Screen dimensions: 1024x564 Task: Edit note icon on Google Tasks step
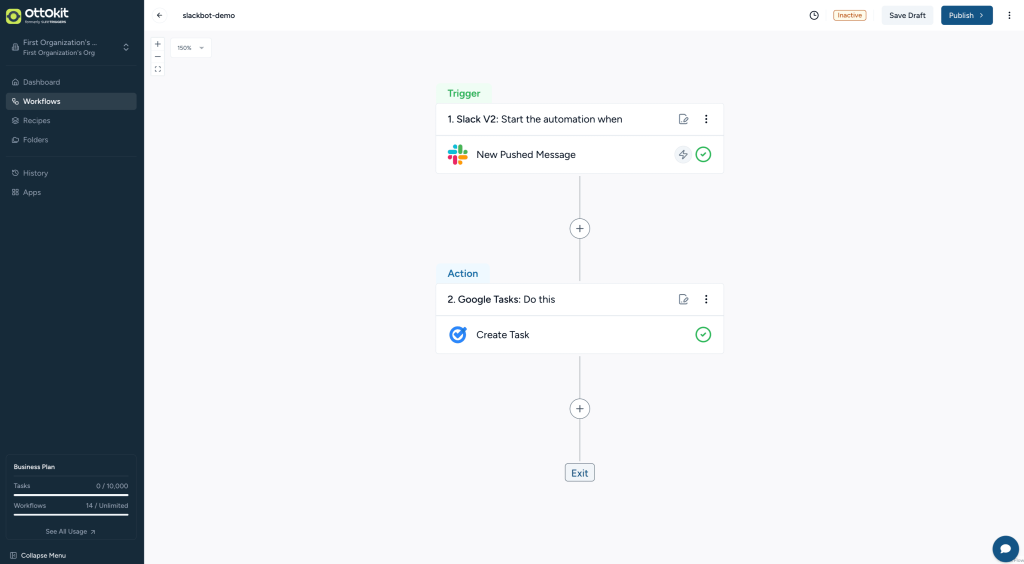[x=684, y=299]
